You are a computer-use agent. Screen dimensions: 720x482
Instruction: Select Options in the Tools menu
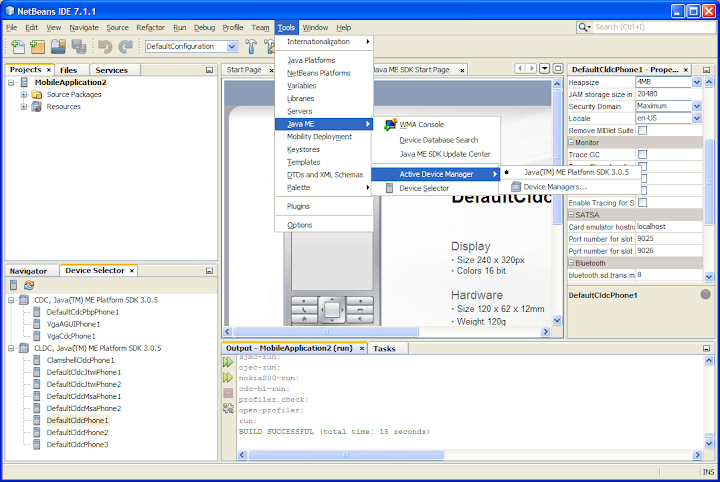324,225
